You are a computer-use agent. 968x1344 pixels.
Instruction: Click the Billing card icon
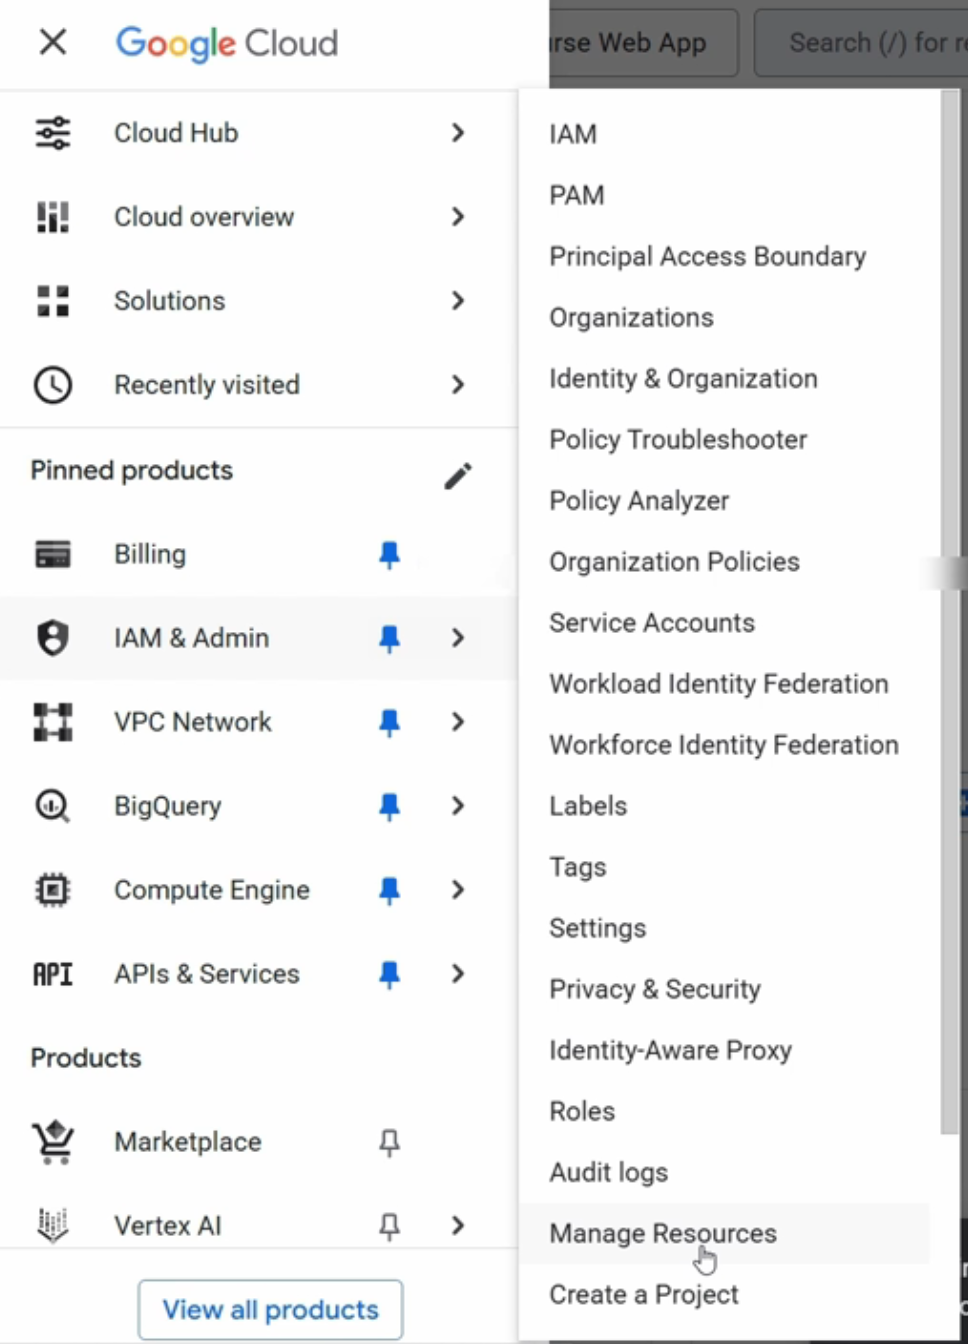[53, 554]
